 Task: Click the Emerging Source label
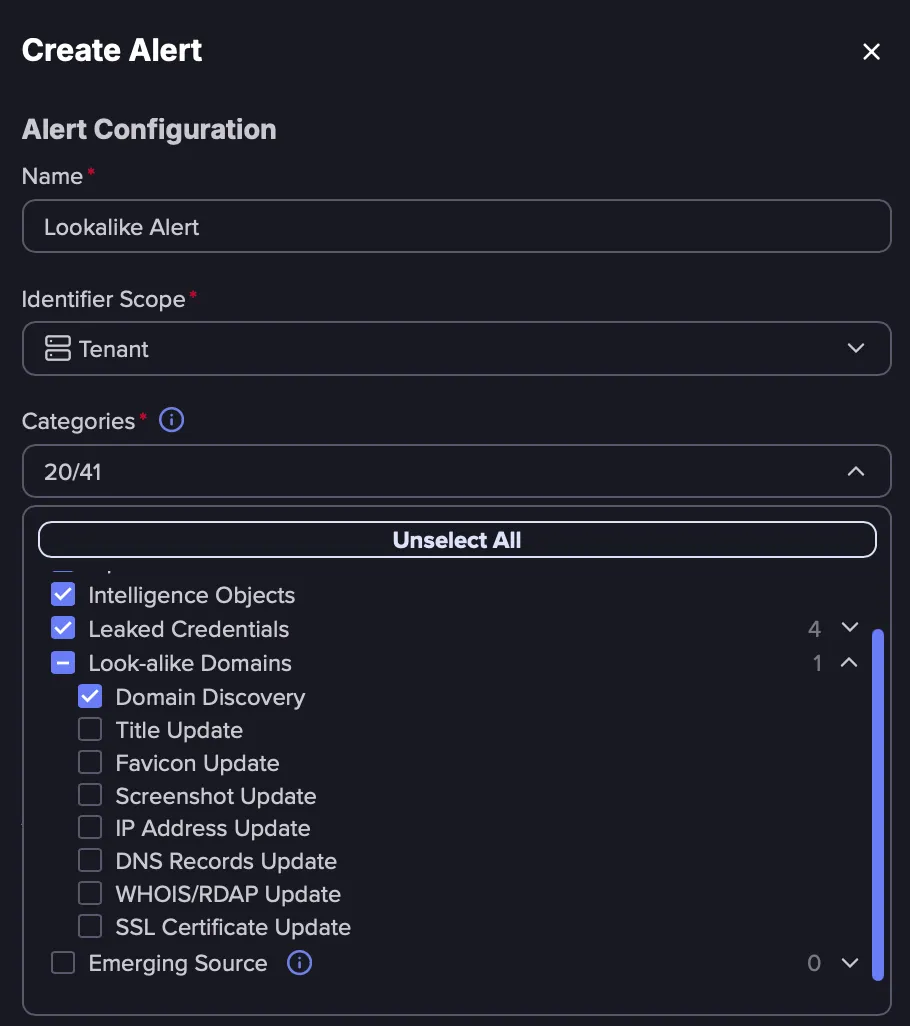(x=178, y=964)
